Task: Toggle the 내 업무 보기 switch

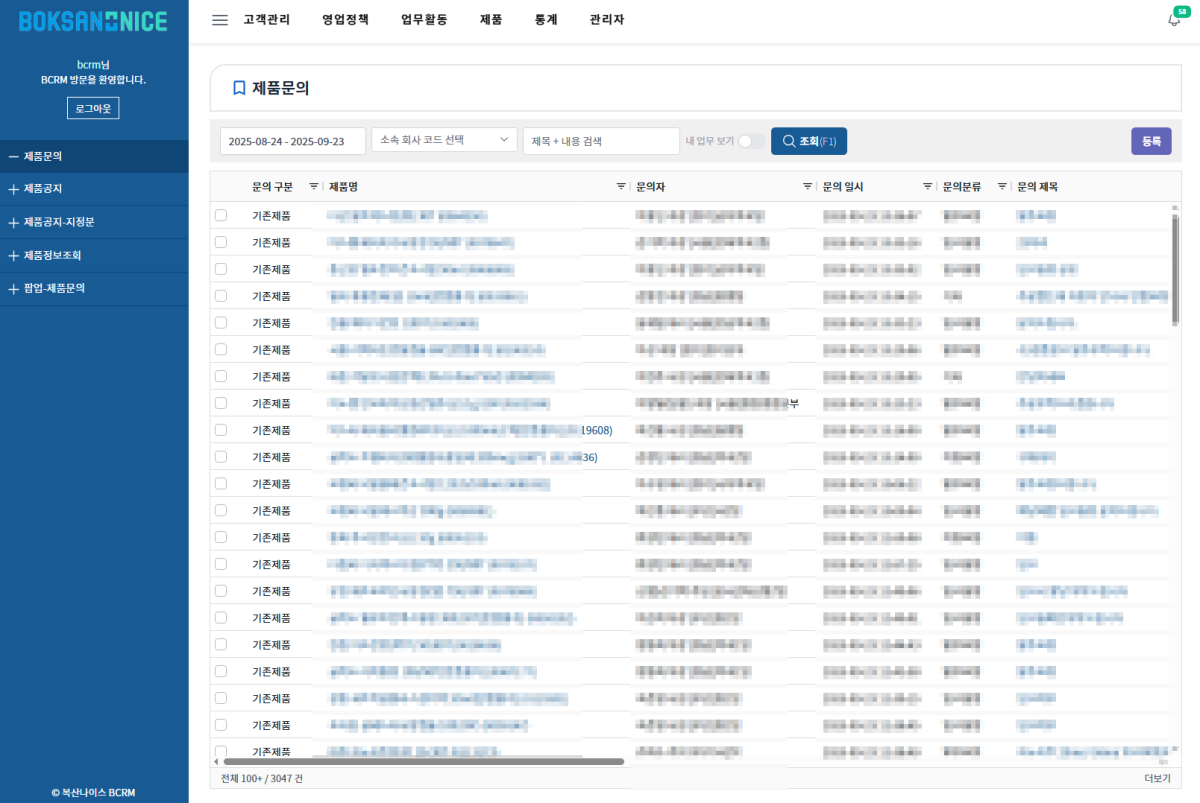Action: pyautogui.click(x=750, y=142)
